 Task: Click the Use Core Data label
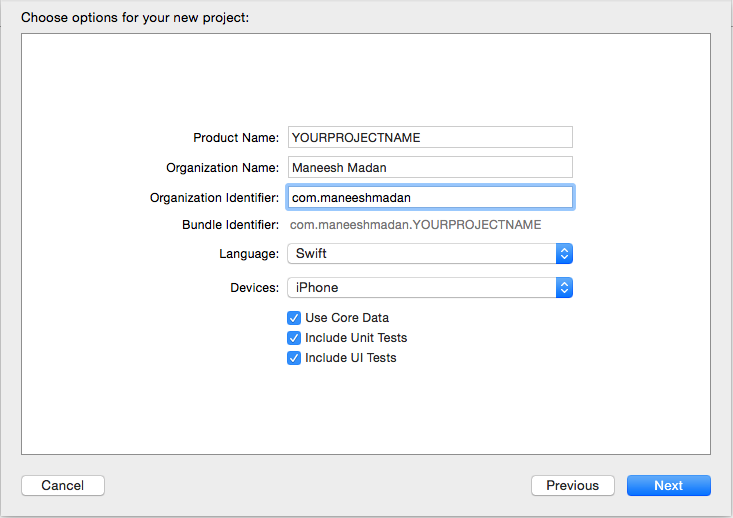coord(347,318)
